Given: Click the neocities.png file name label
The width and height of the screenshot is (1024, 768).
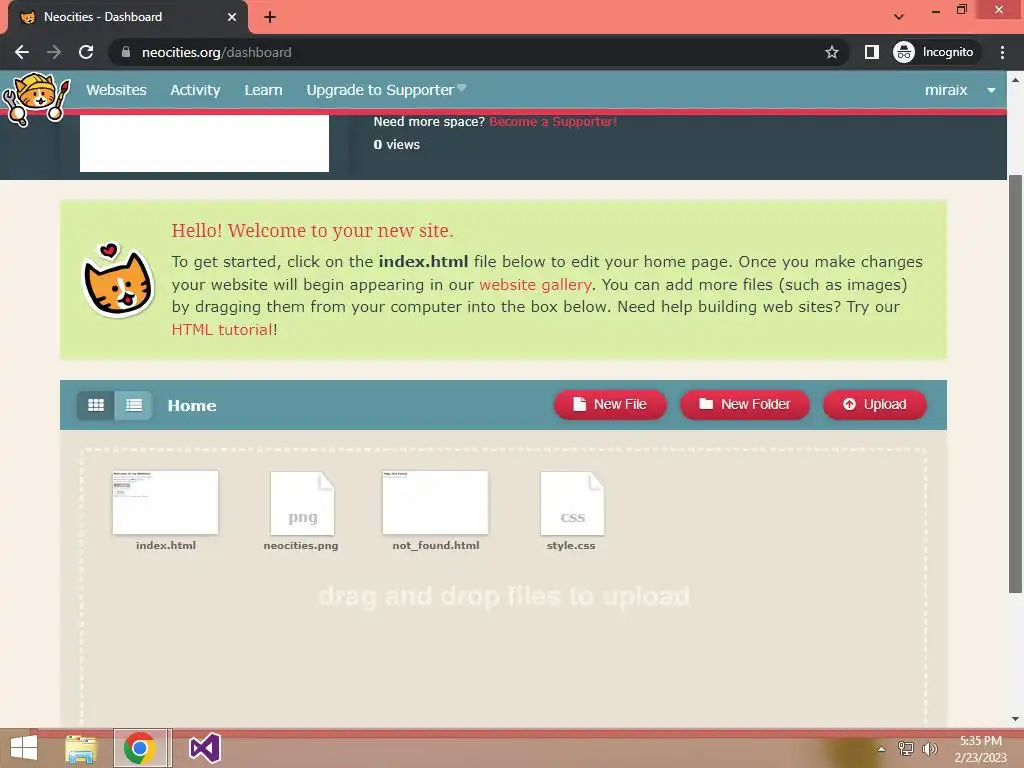Looking at the screenshot, I should tap(301, 545).
